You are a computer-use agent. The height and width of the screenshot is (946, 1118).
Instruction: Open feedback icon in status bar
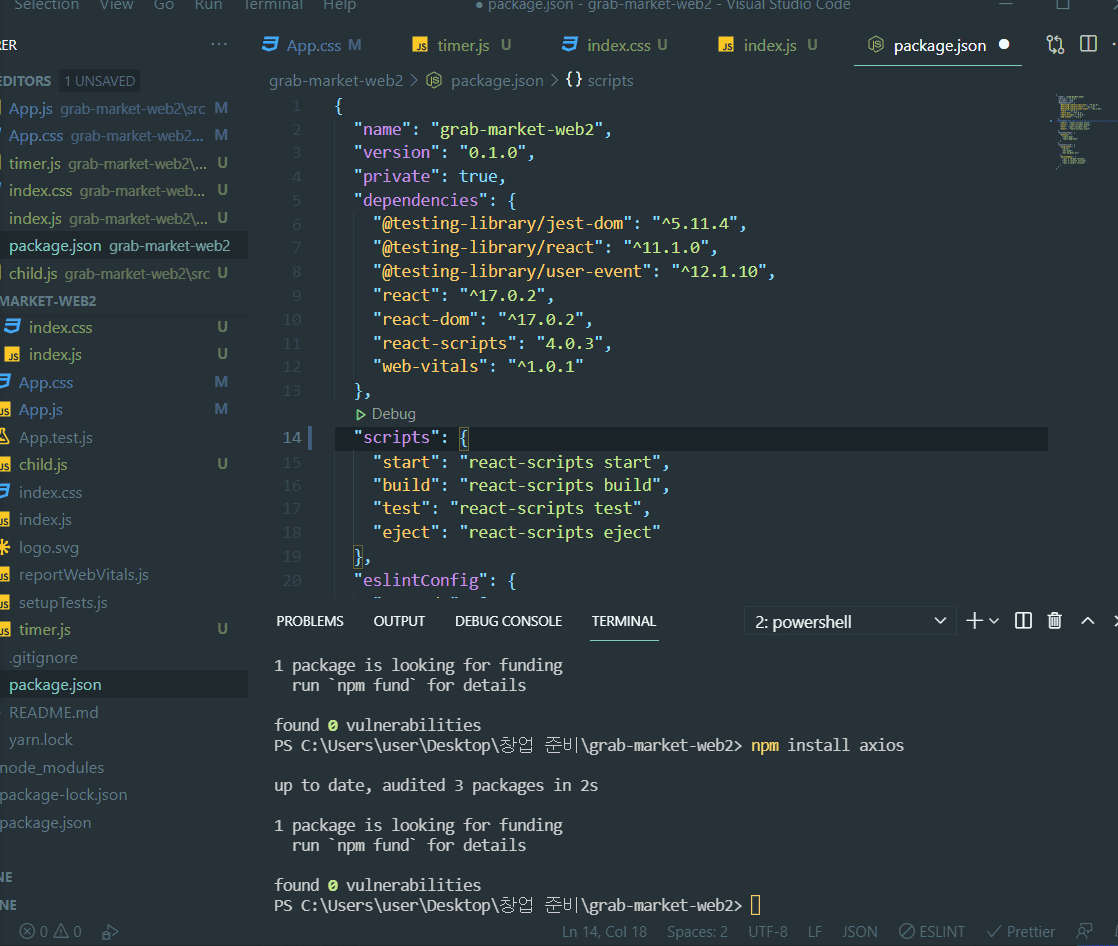point(1084,931)
